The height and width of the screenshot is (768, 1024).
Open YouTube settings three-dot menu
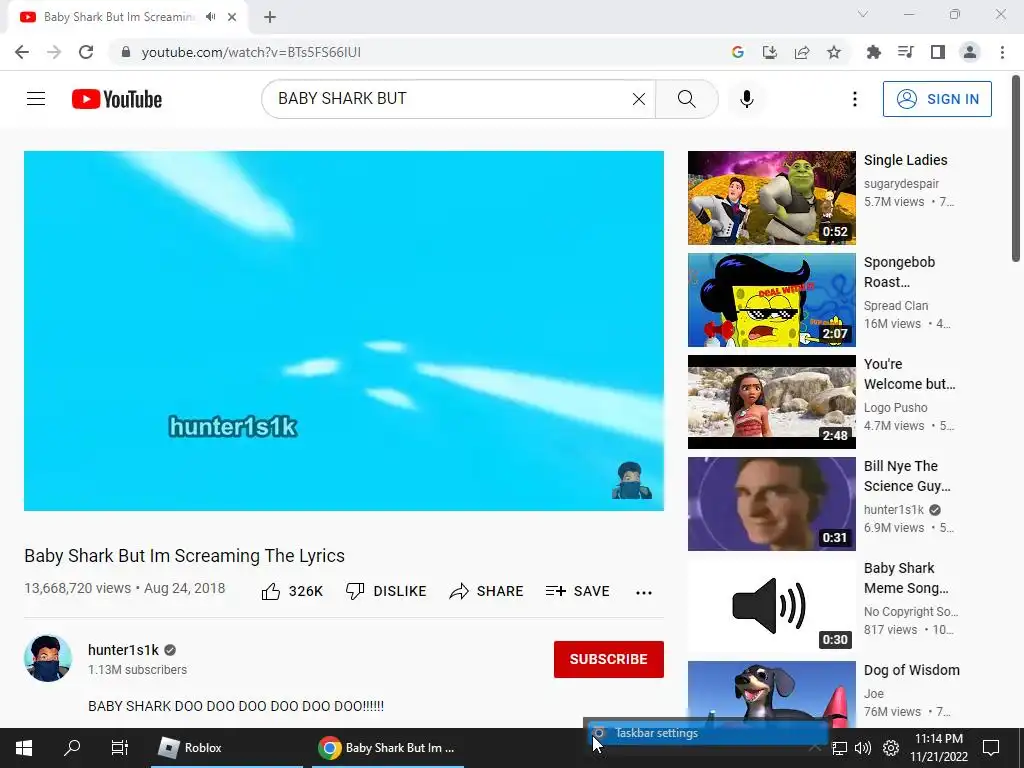[x=854, y=99]
